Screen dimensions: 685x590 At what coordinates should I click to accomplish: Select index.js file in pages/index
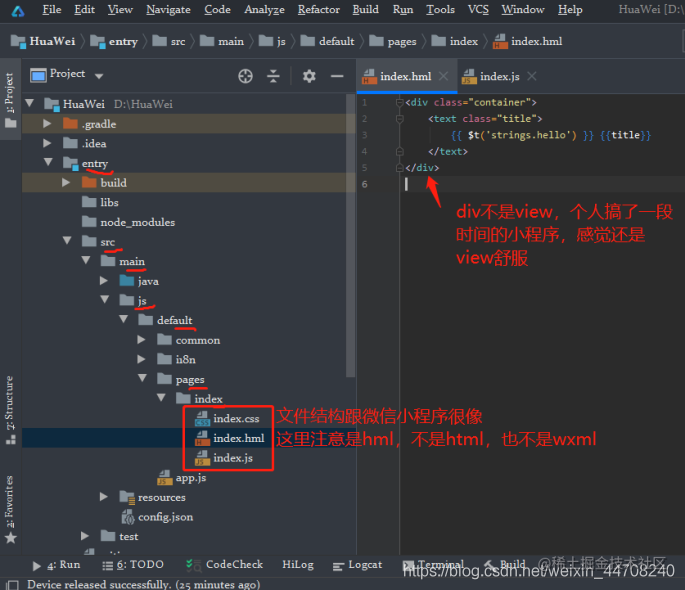224,458
